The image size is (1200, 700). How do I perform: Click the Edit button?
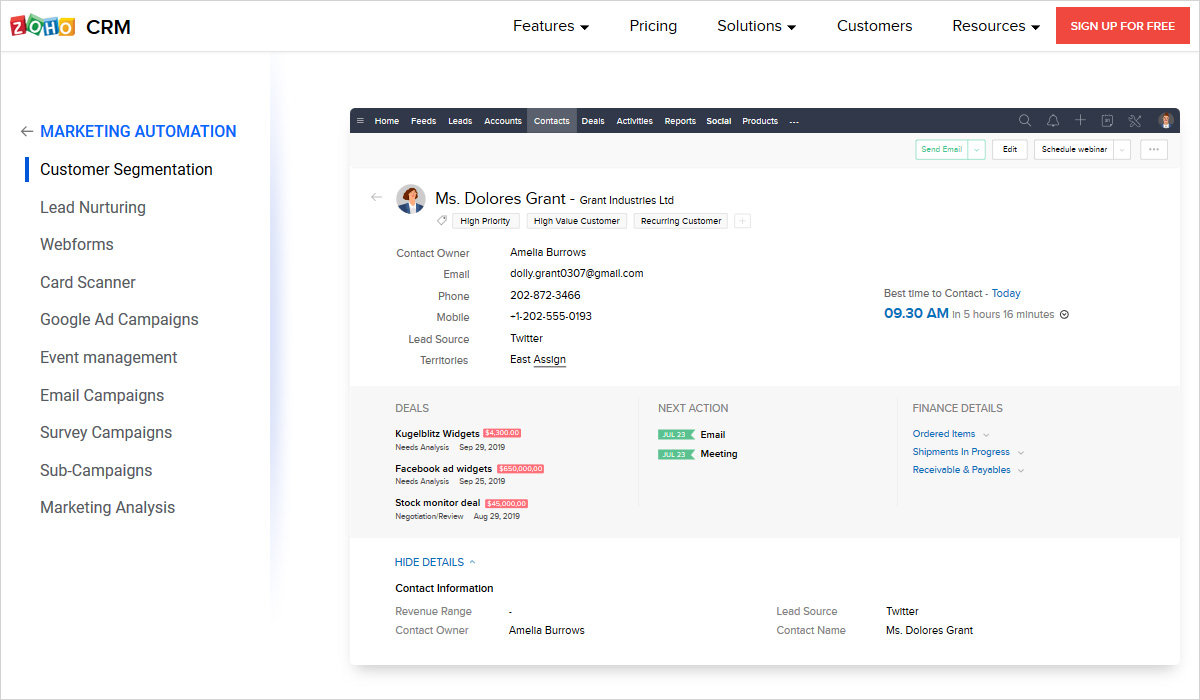(x=1010, y=149)
